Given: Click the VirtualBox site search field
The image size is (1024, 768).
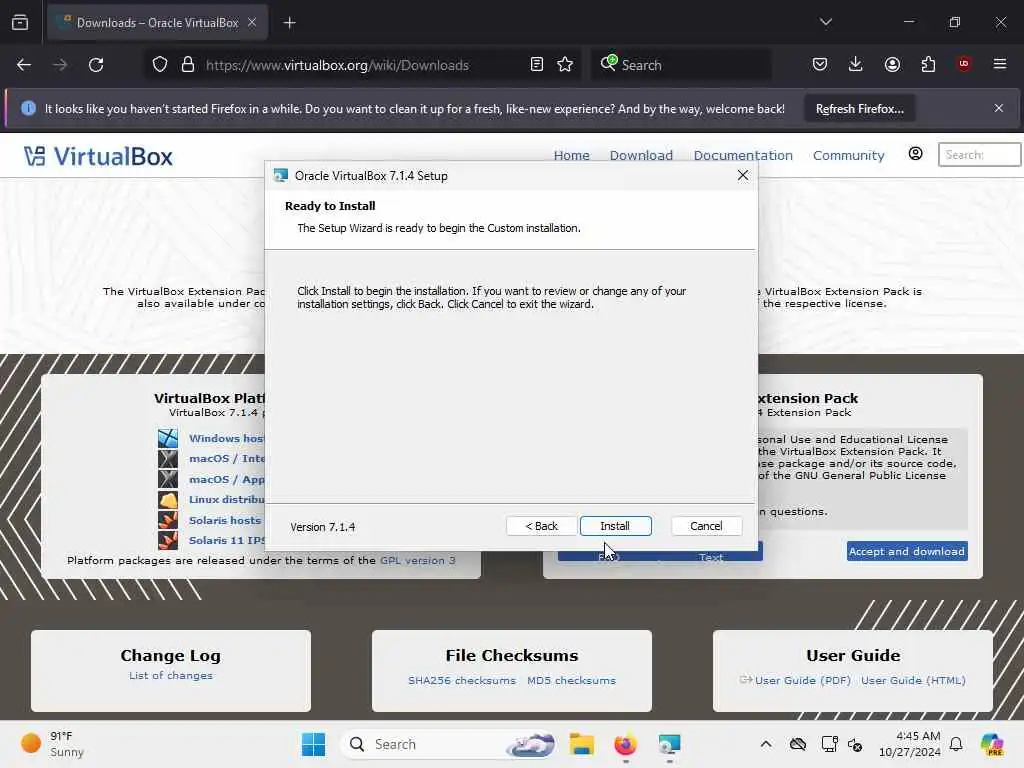Looking at the screenshot, I should [979, 155].
